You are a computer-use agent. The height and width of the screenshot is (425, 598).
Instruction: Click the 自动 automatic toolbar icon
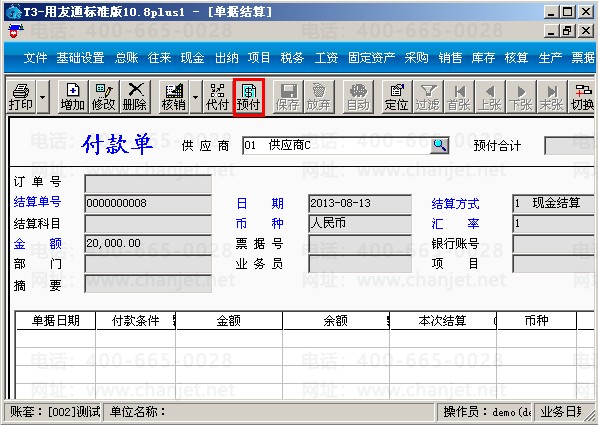358,97
